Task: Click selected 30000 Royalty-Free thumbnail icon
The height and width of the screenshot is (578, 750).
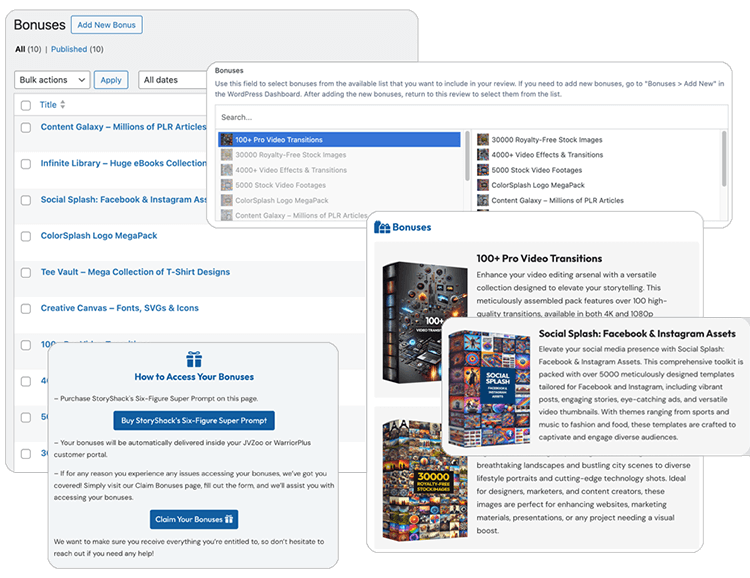Action: click(483, 140)
